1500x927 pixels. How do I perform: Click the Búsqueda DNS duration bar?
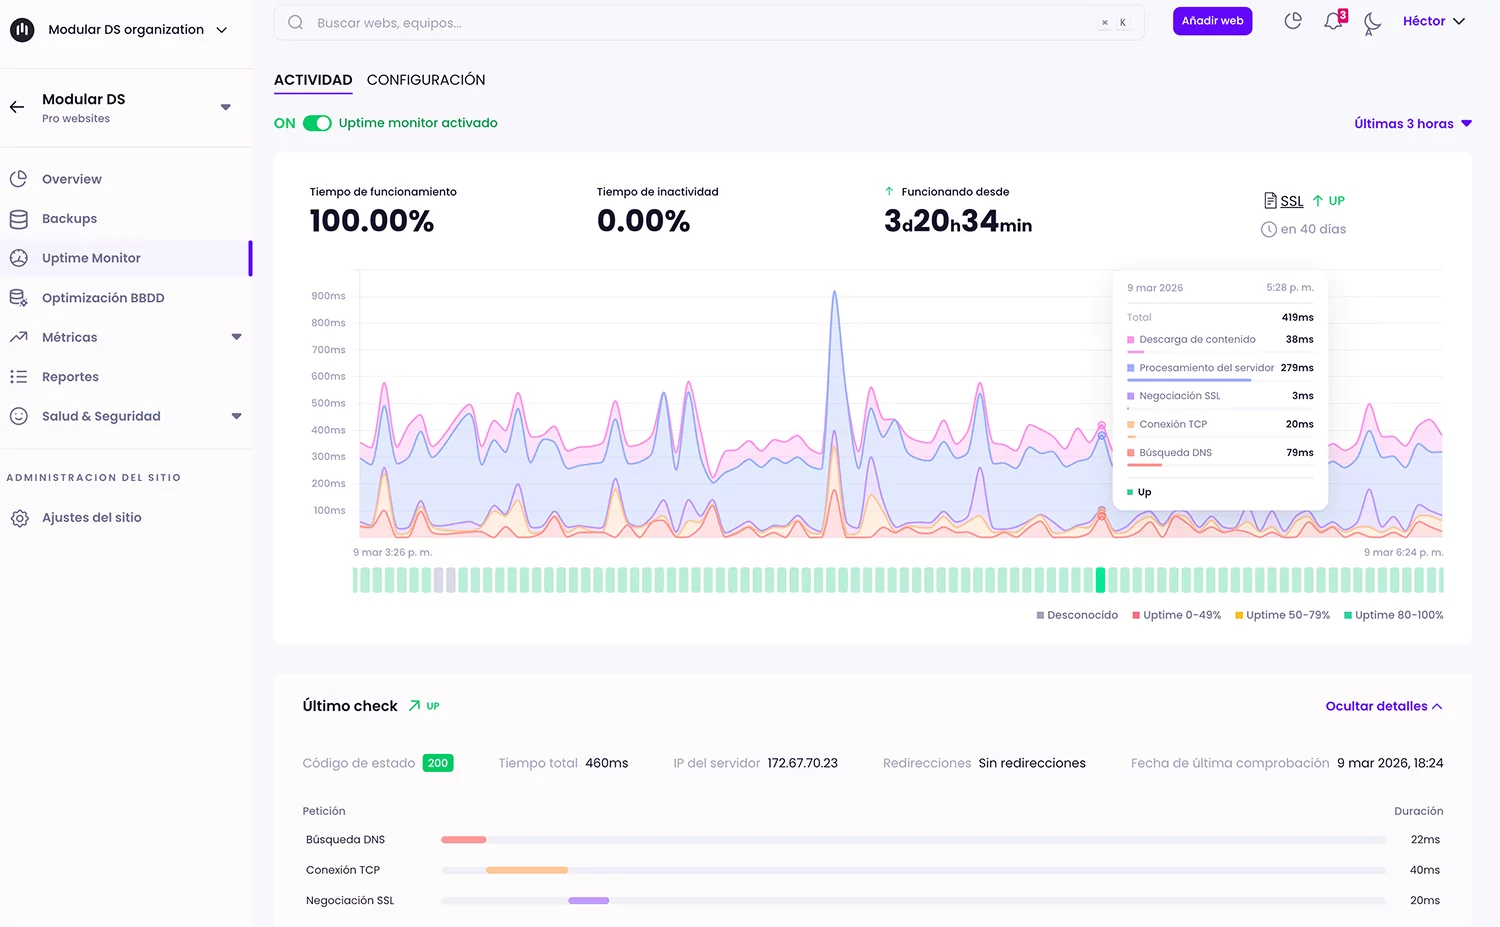click(463, 839)
